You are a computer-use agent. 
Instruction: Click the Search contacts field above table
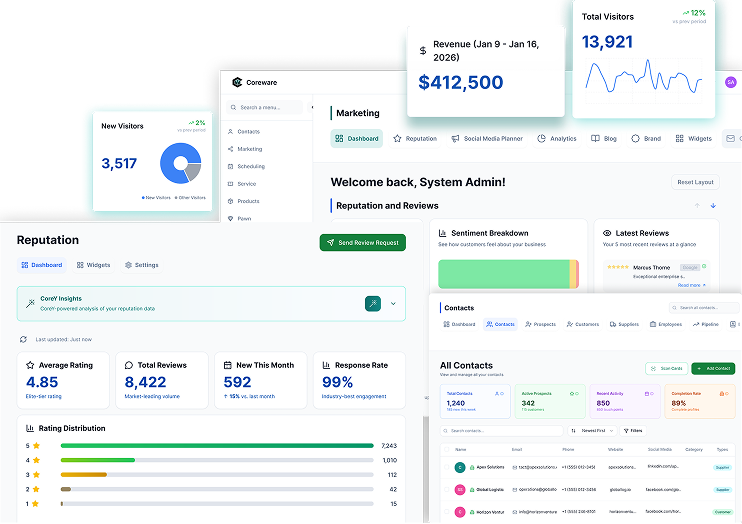pos(502,431)
